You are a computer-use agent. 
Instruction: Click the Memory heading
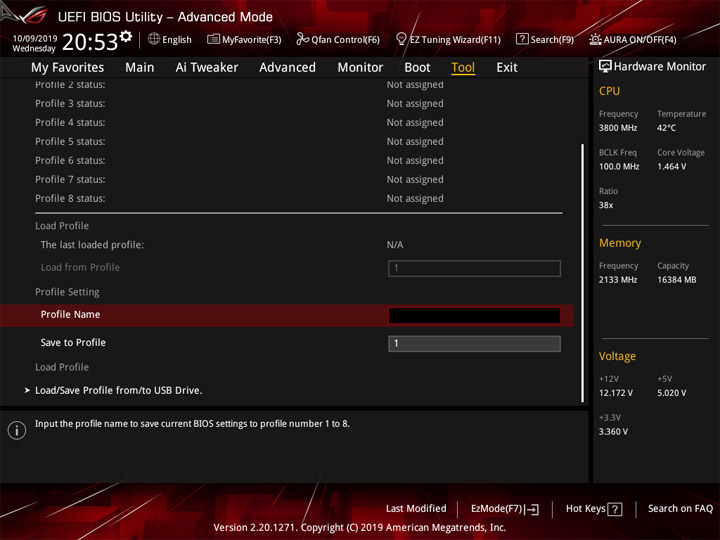tap(620, 243)
